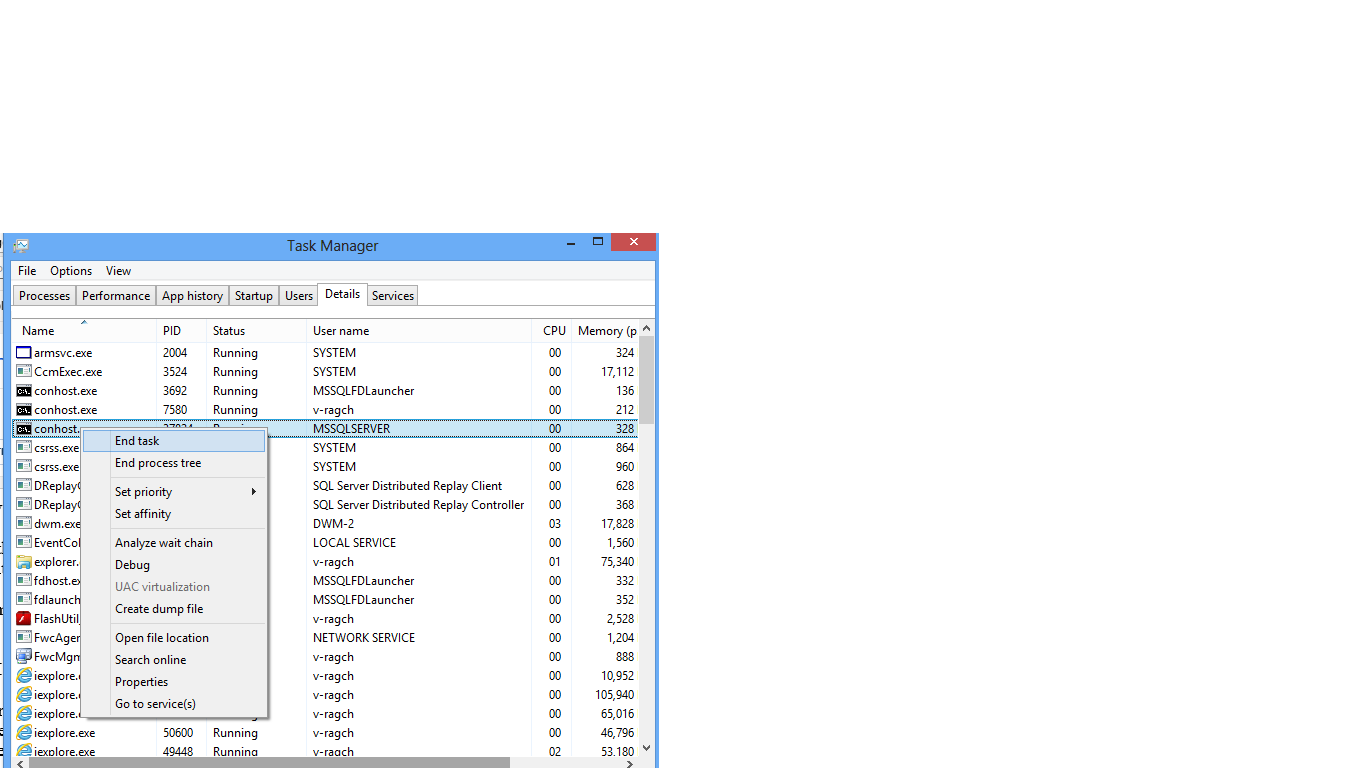Select Search online from the context menu

tap(174, 660)
